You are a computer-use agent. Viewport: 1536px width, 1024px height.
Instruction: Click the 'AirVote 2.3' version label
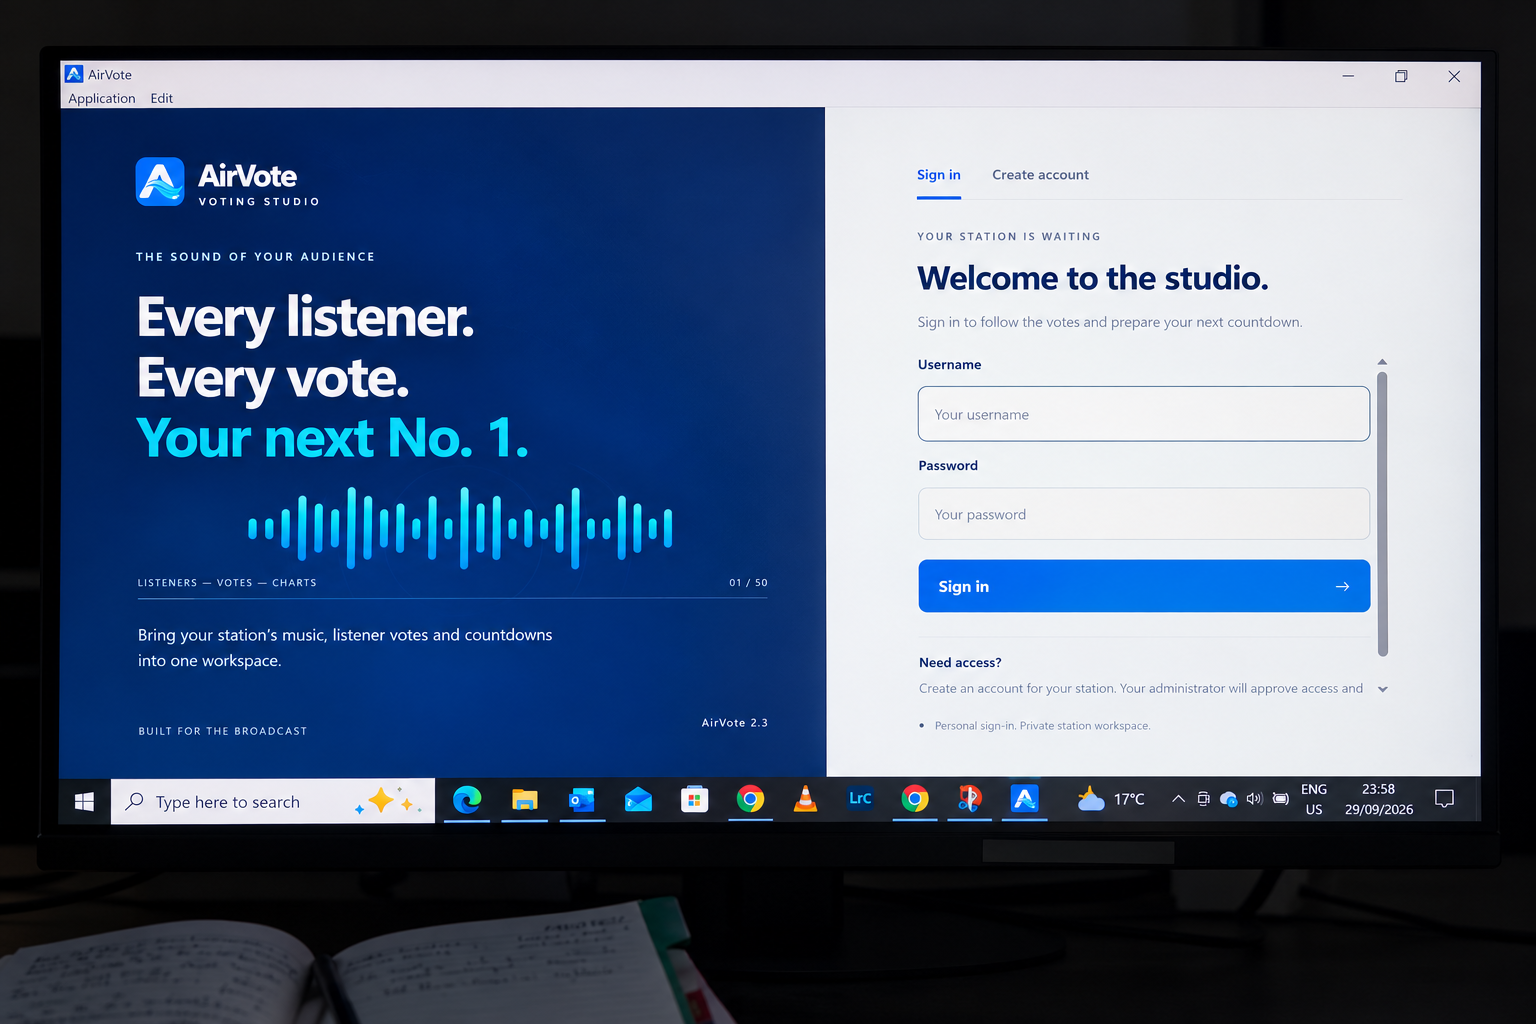[735, 722]
